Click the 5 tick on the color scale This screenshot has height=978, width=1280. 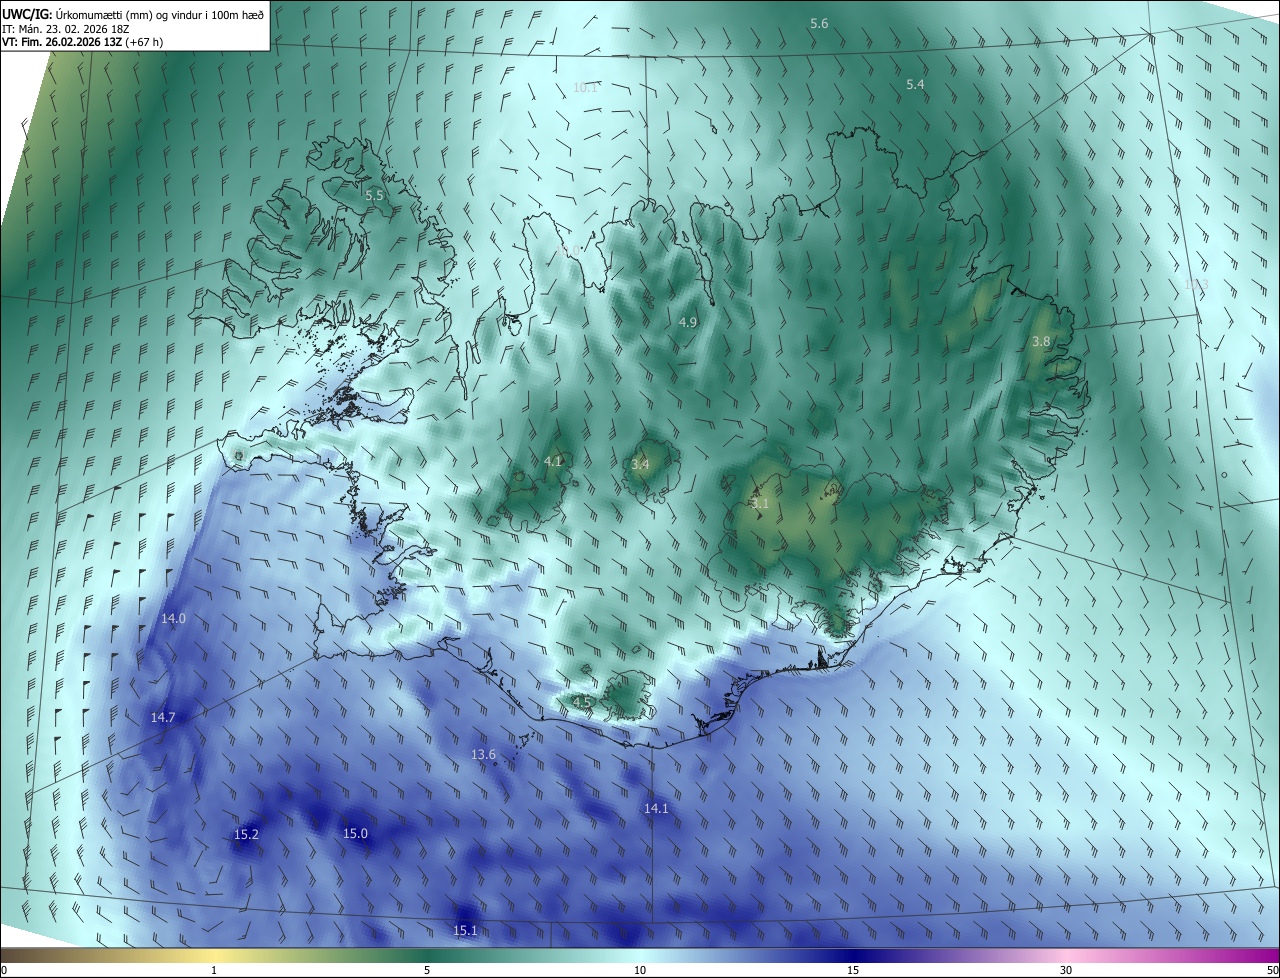click(x=427, y=970)
